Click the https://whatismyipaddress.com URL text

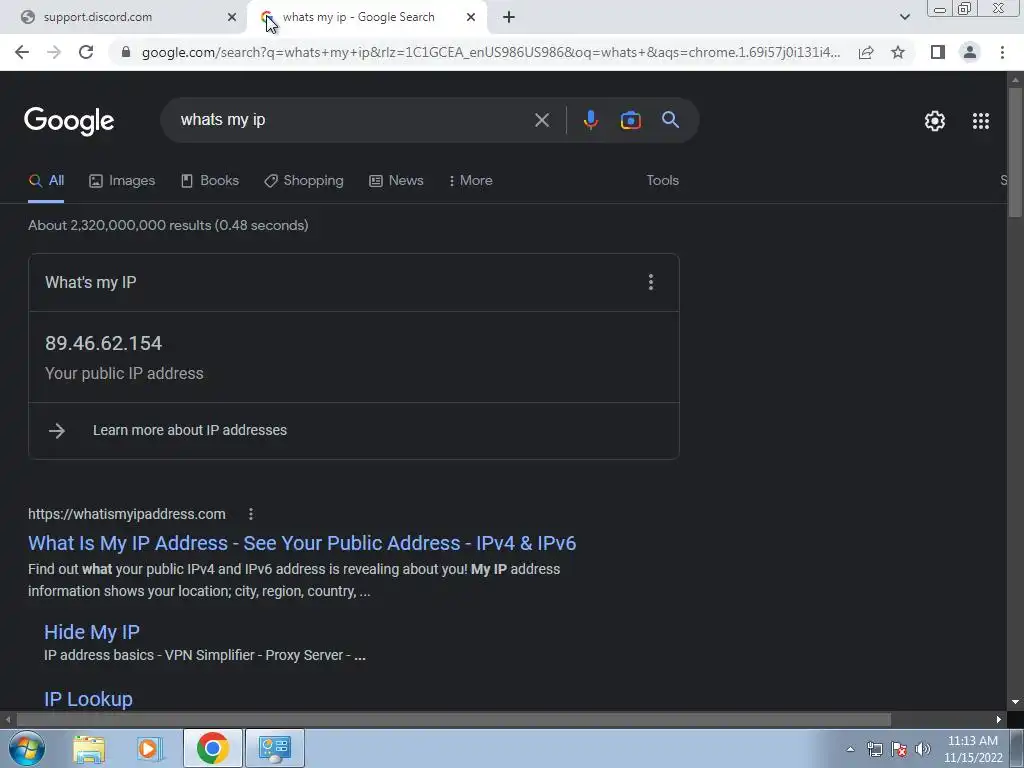coord(127,515)
